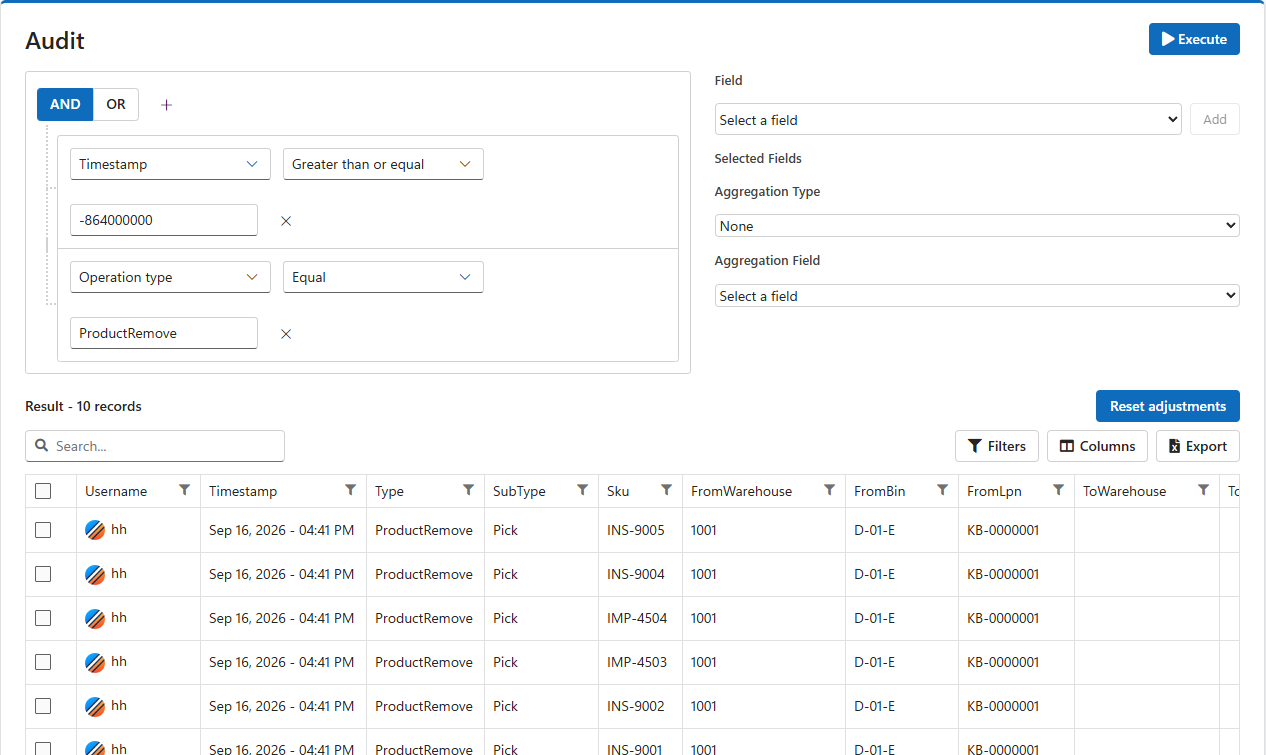Open filter icon on Username column
The height and width of the screenshot is (755, 1266).
pos(184,490)
